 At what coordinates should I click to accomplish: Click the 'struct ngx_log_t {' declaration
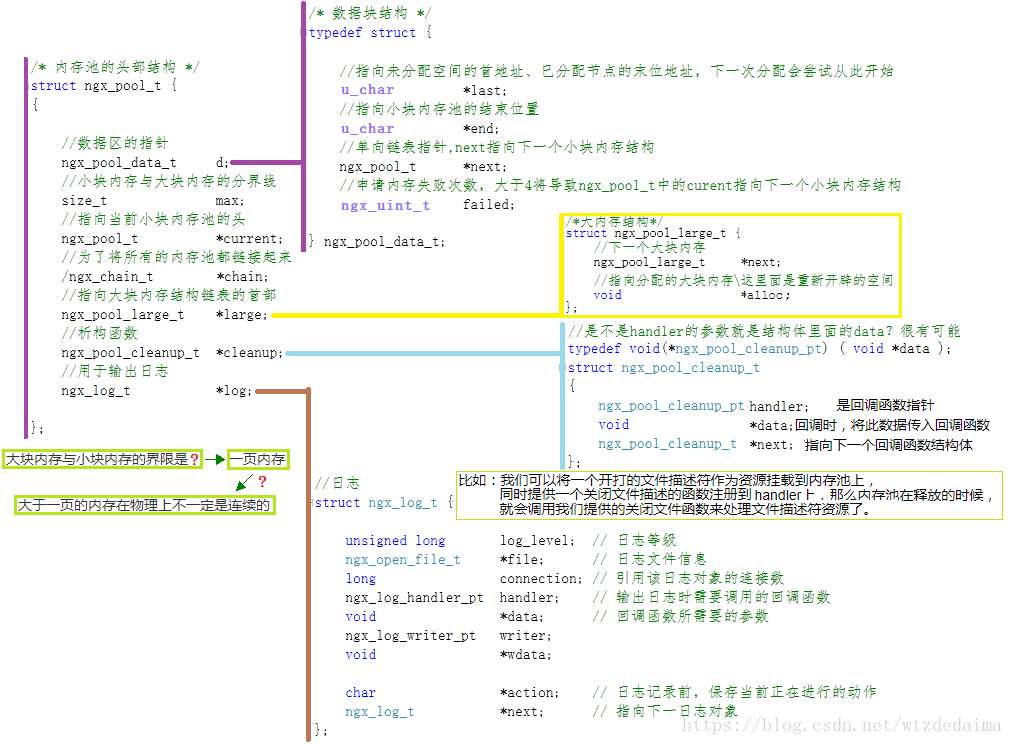click(384, 502)
